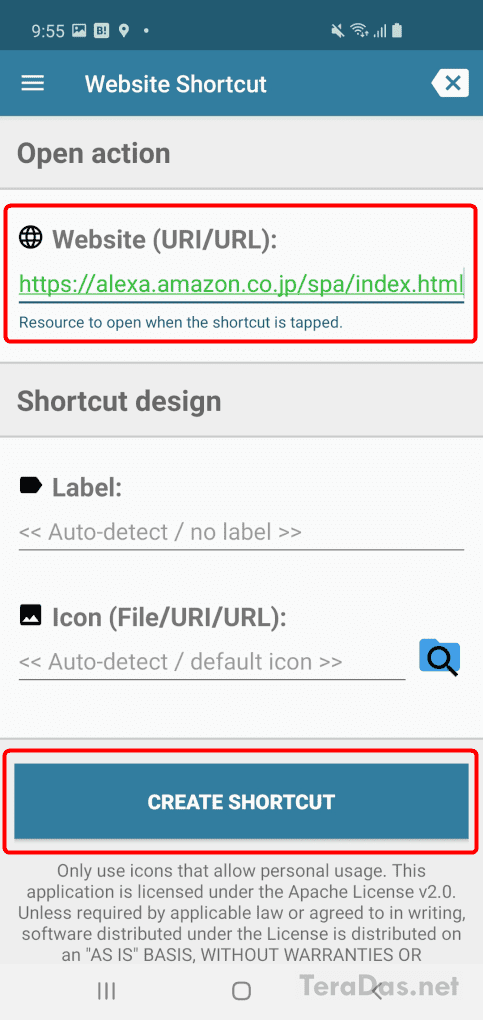Focus the Label auto-detect input field
Viewport: 483px width, 1020px height.
pyautogui.click(x=242, y=533)
